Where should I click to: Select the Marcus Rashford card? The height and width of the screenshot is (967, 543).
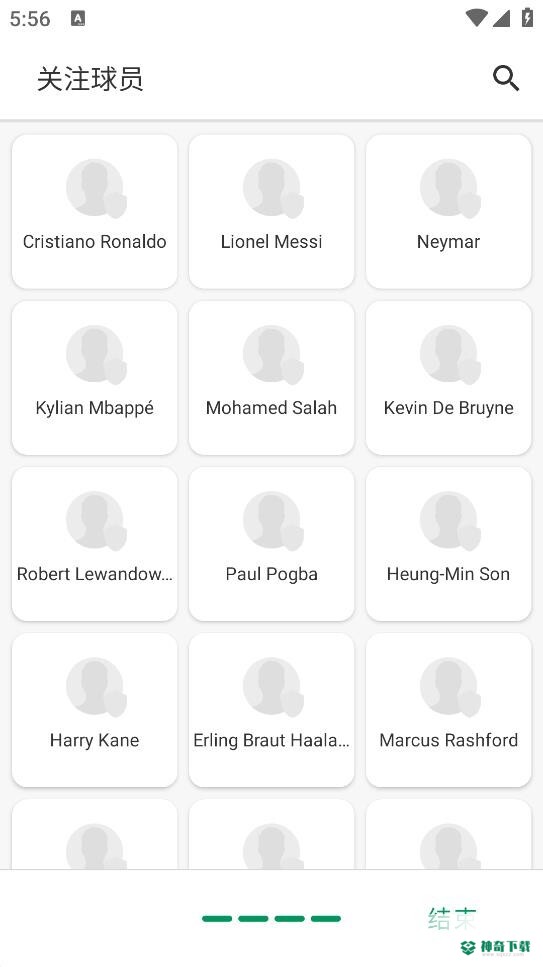(x=449, y=710)
